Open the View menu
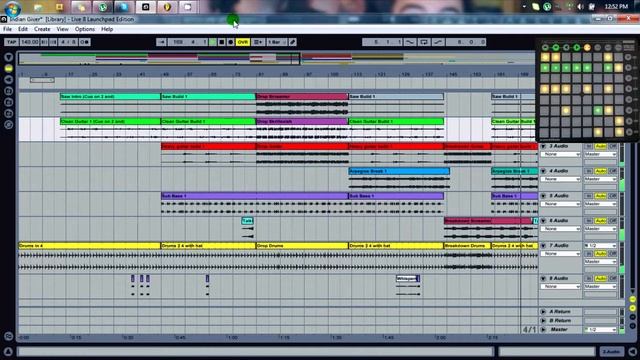Image resolution: width=640 pixels, height=360 pixels. pos(62,29)
